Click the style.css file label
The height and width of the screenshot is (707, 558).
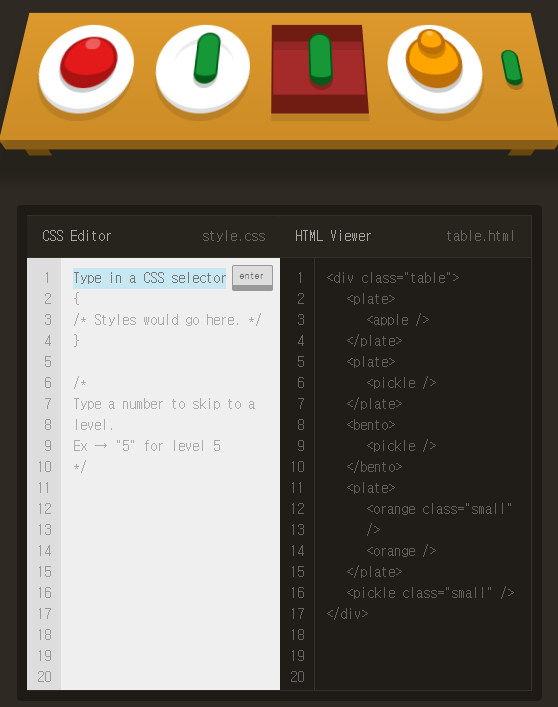coord(233,236)
